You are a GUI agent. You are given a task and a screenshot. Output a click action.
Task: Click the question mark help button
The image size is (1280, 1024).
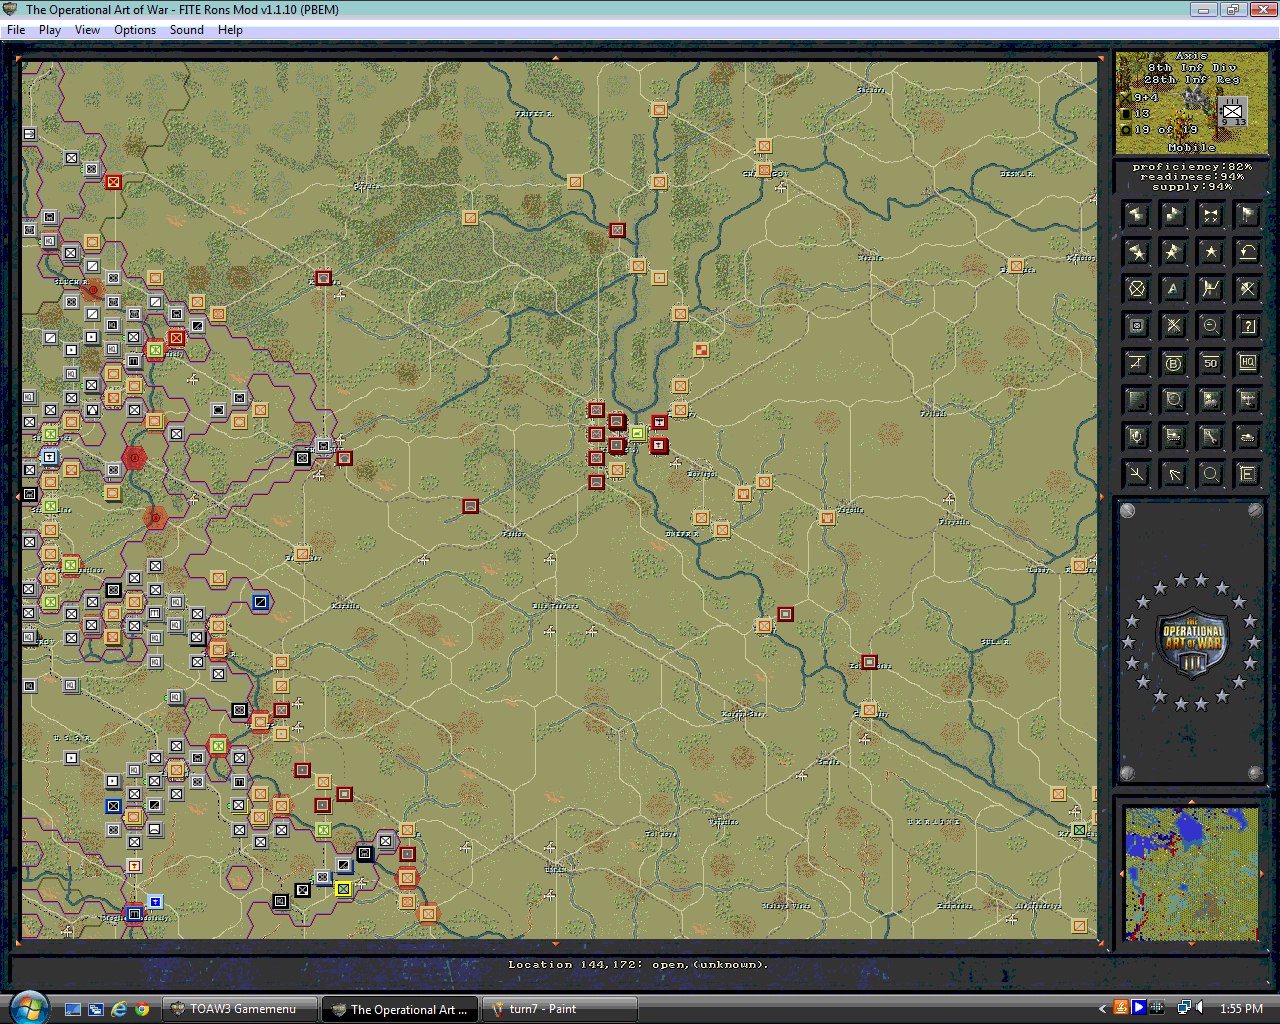pyautogui.click(x=1247, y=326)
